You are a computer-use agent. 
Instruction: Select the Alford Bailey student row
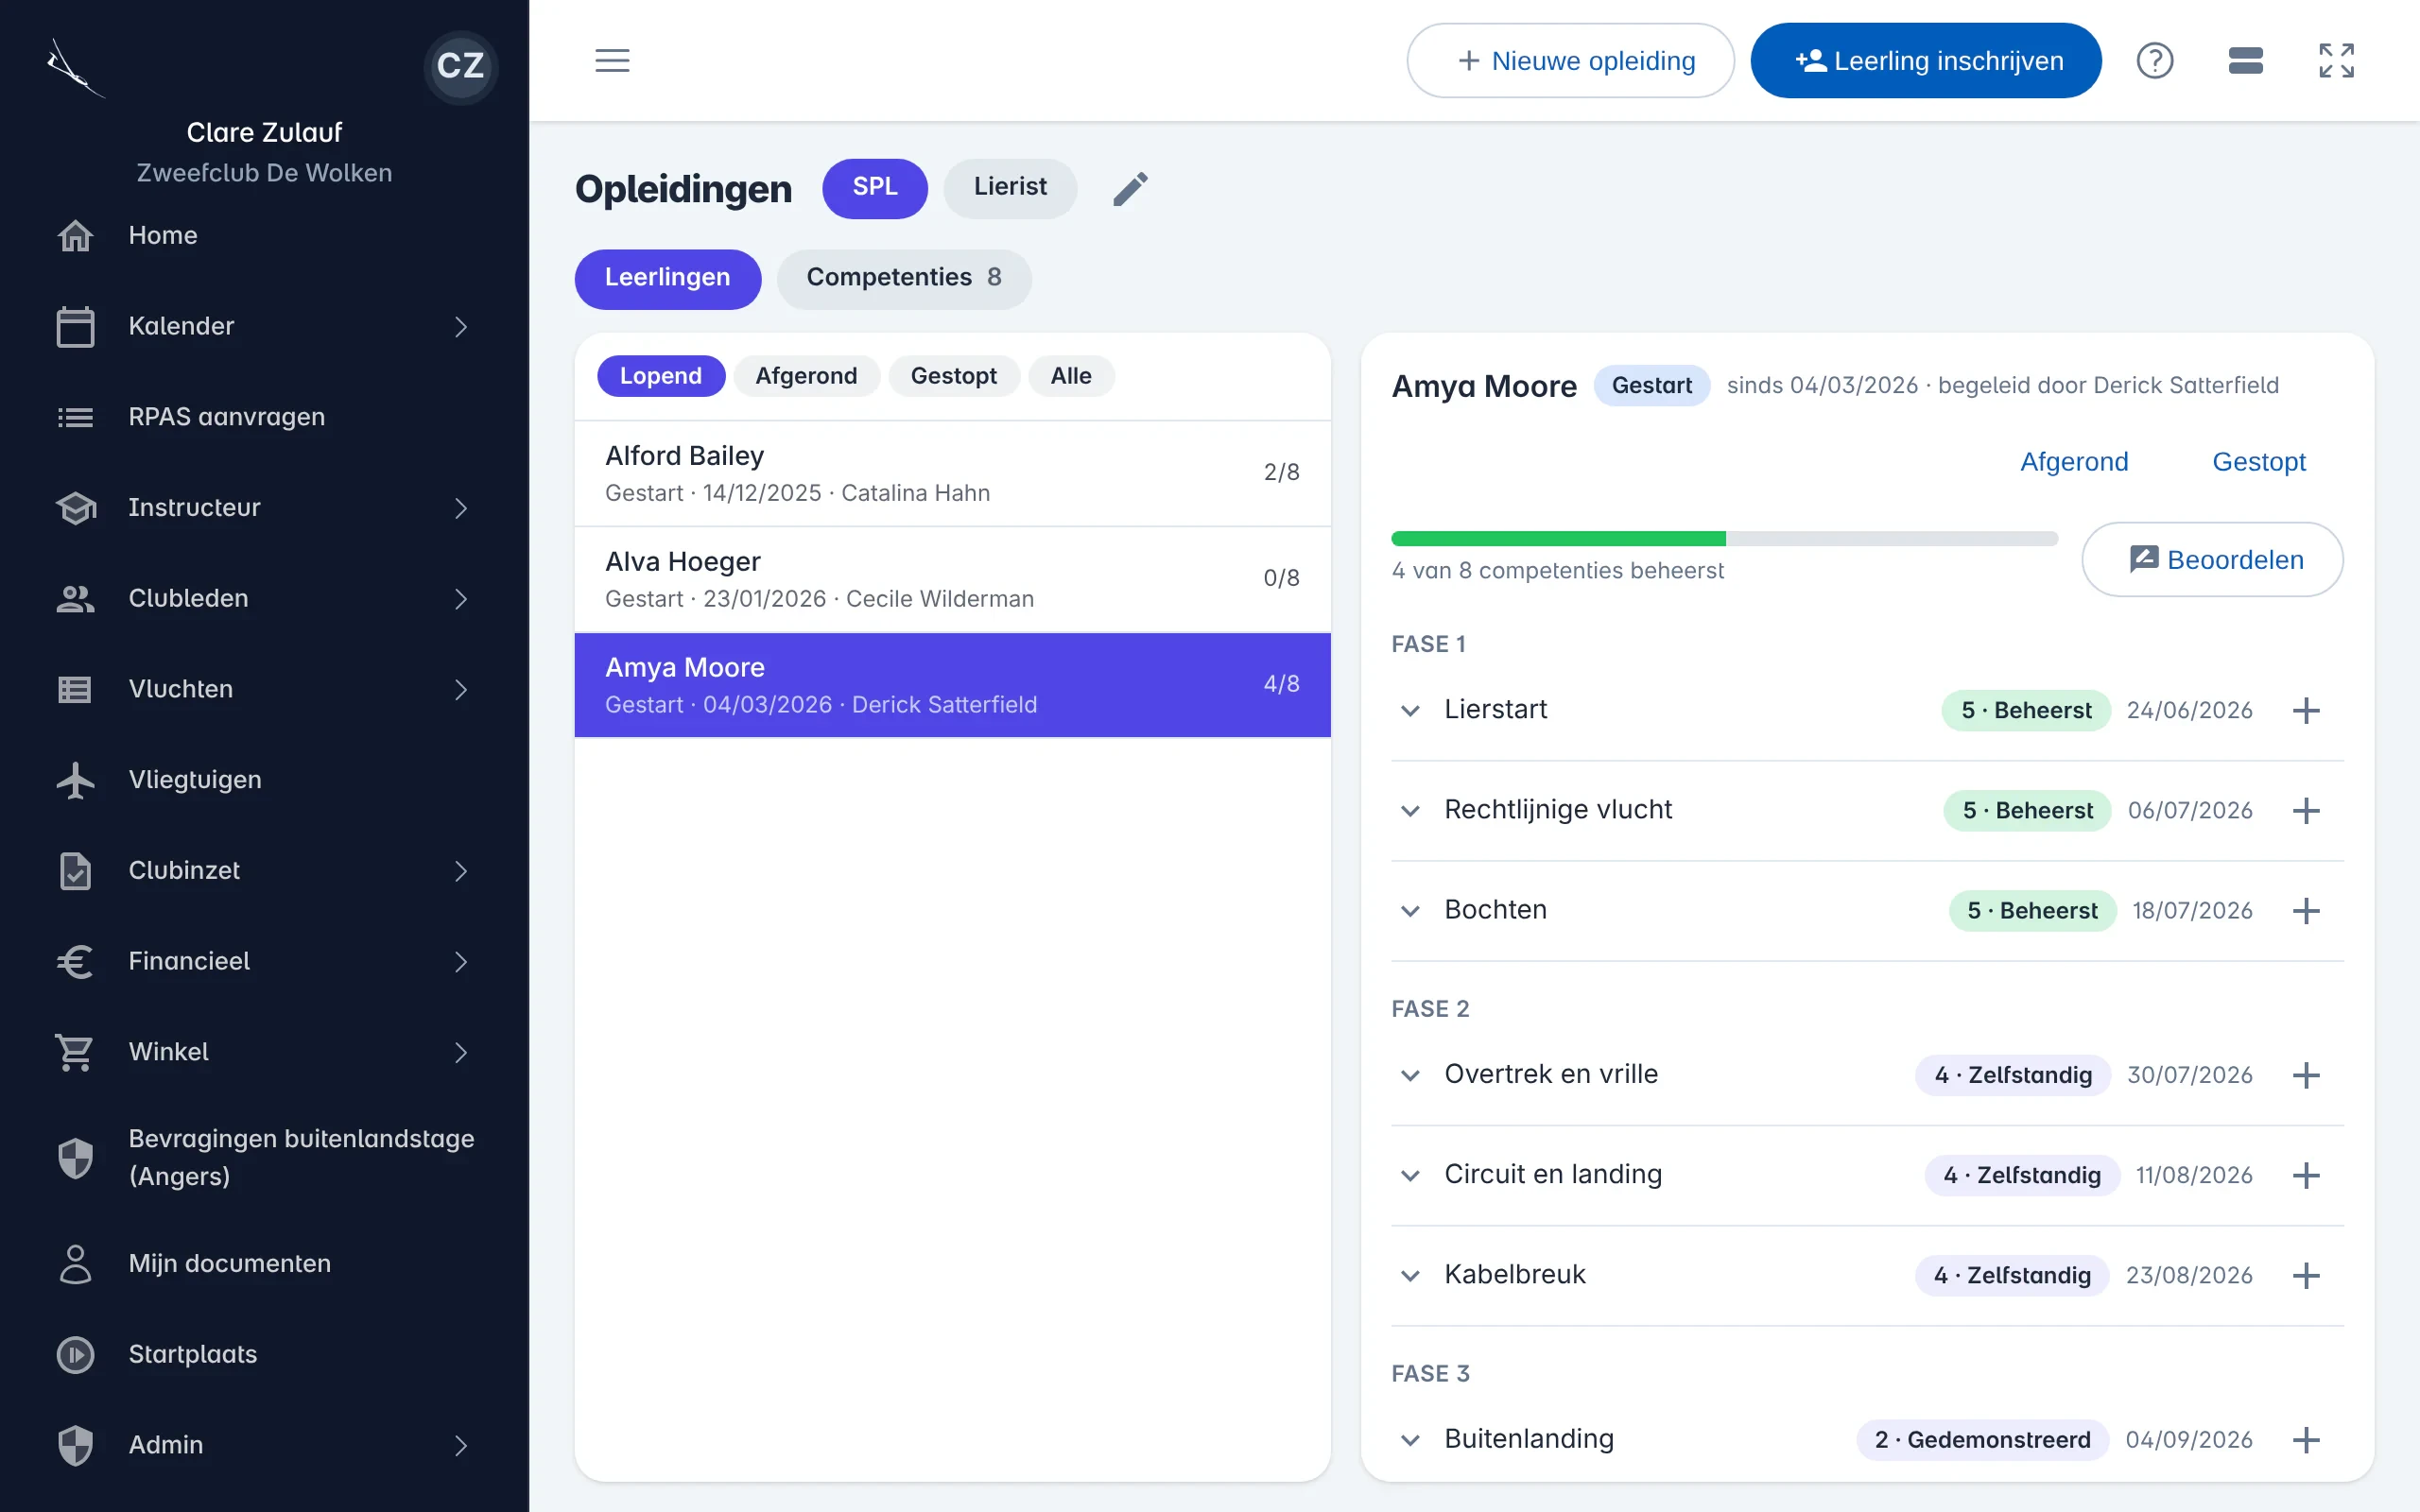tap(952, 474)
